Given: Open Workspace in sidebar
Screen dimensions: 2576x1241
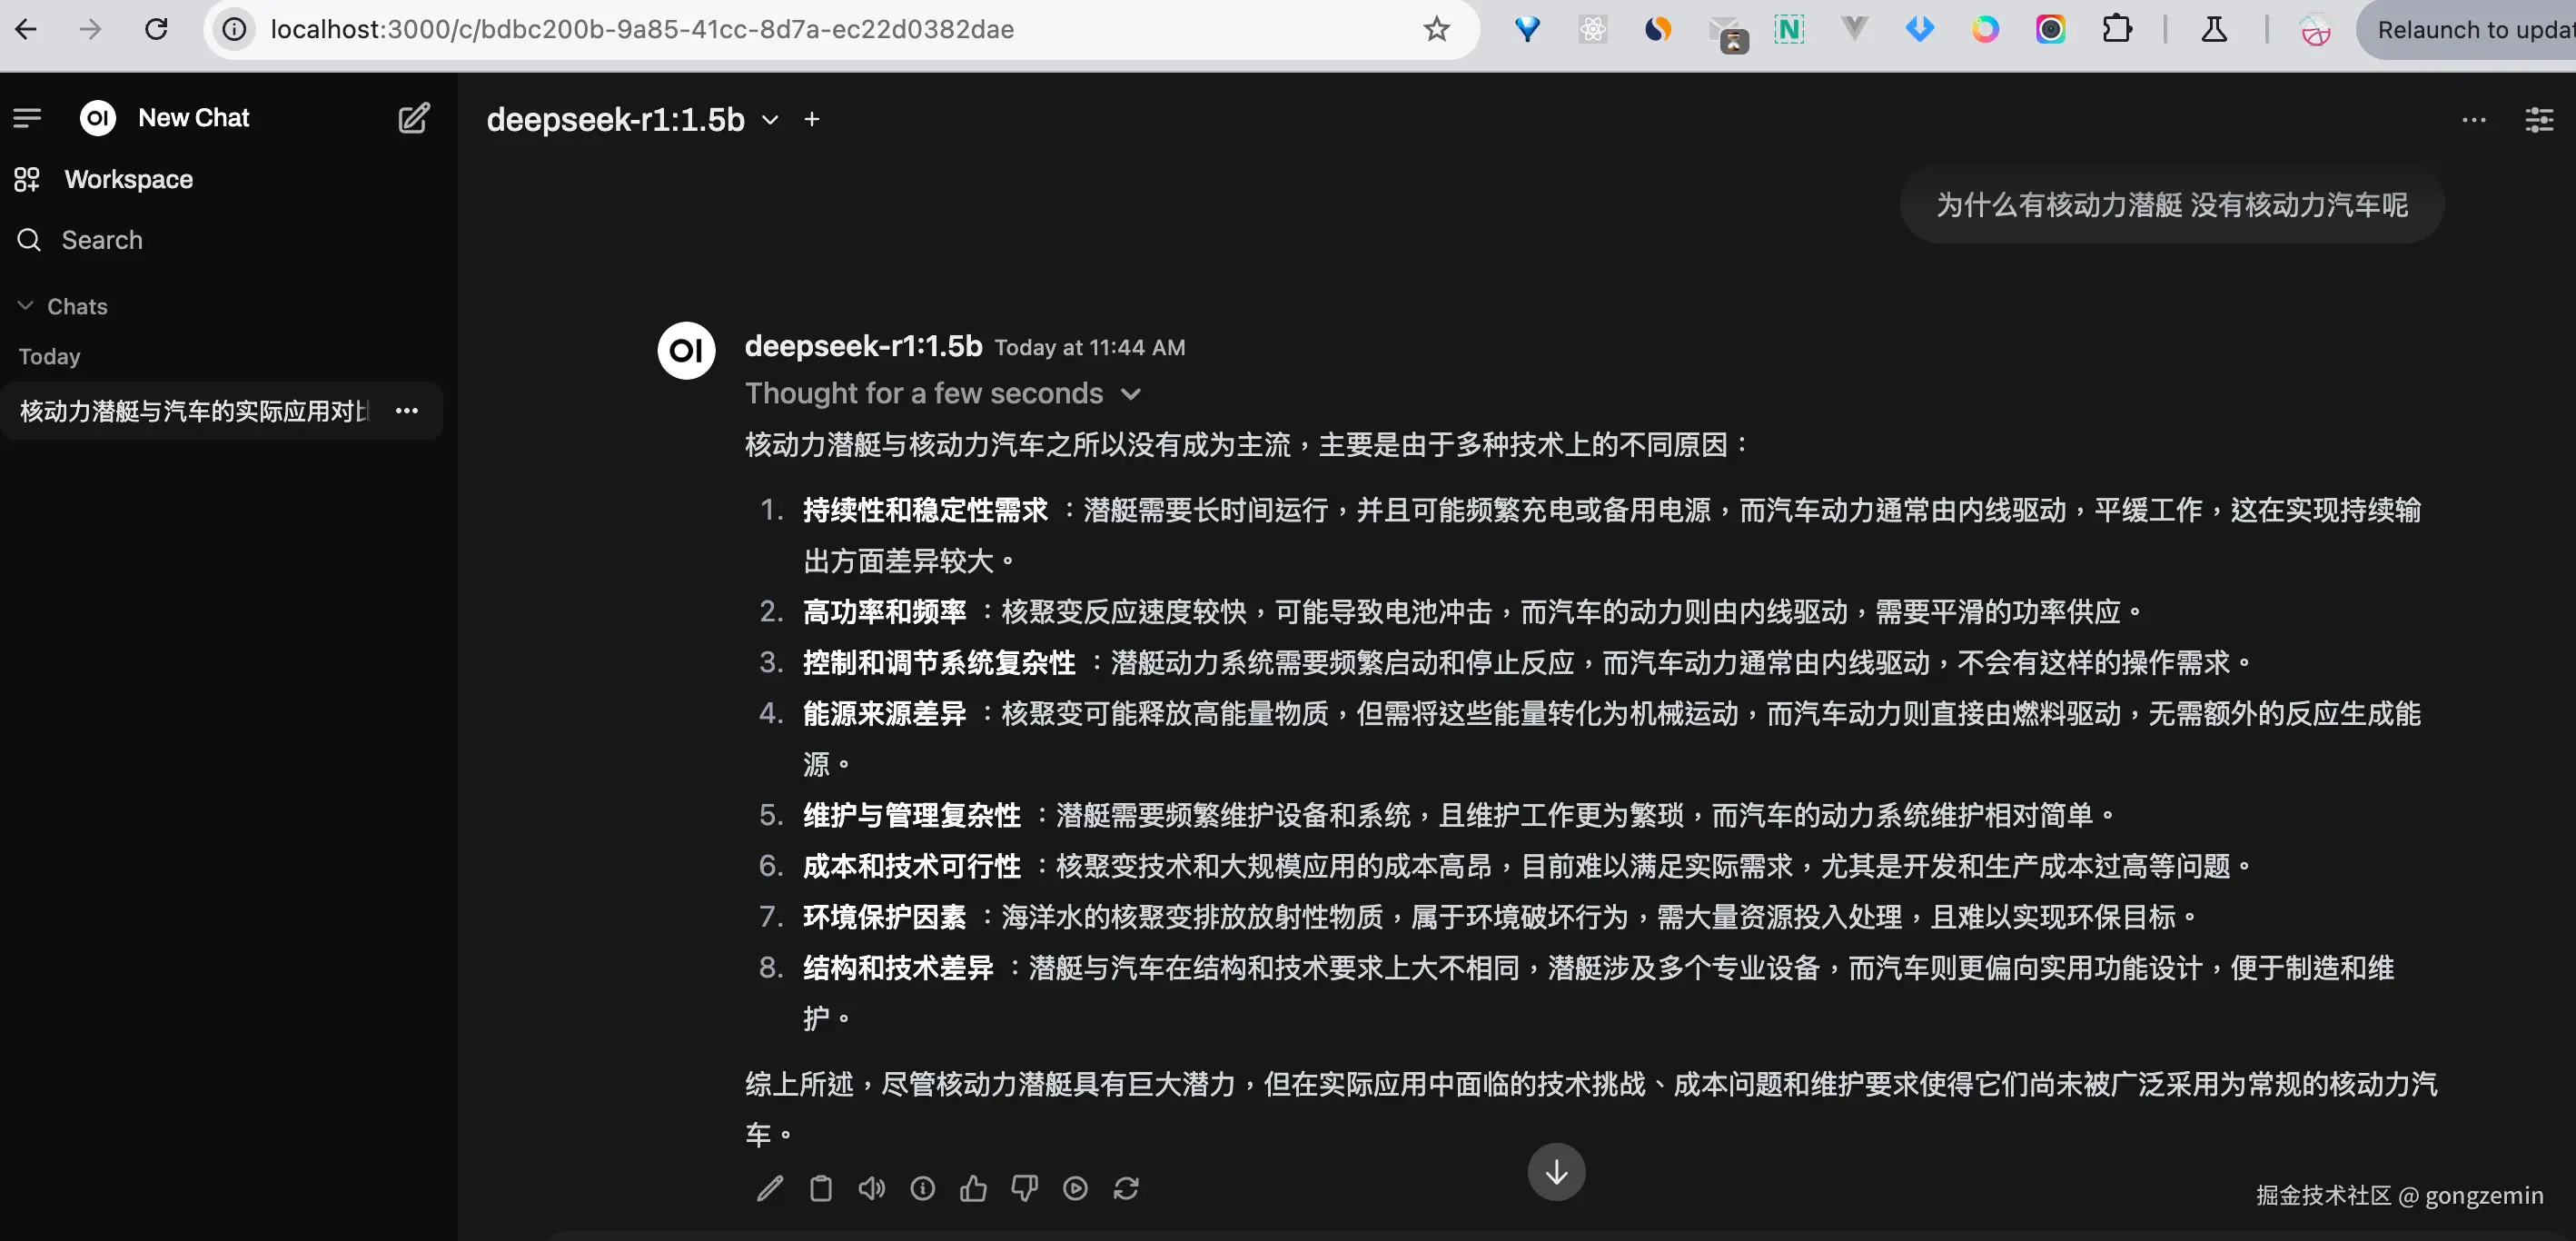Looking at the screenshot, I should point(128,179).
